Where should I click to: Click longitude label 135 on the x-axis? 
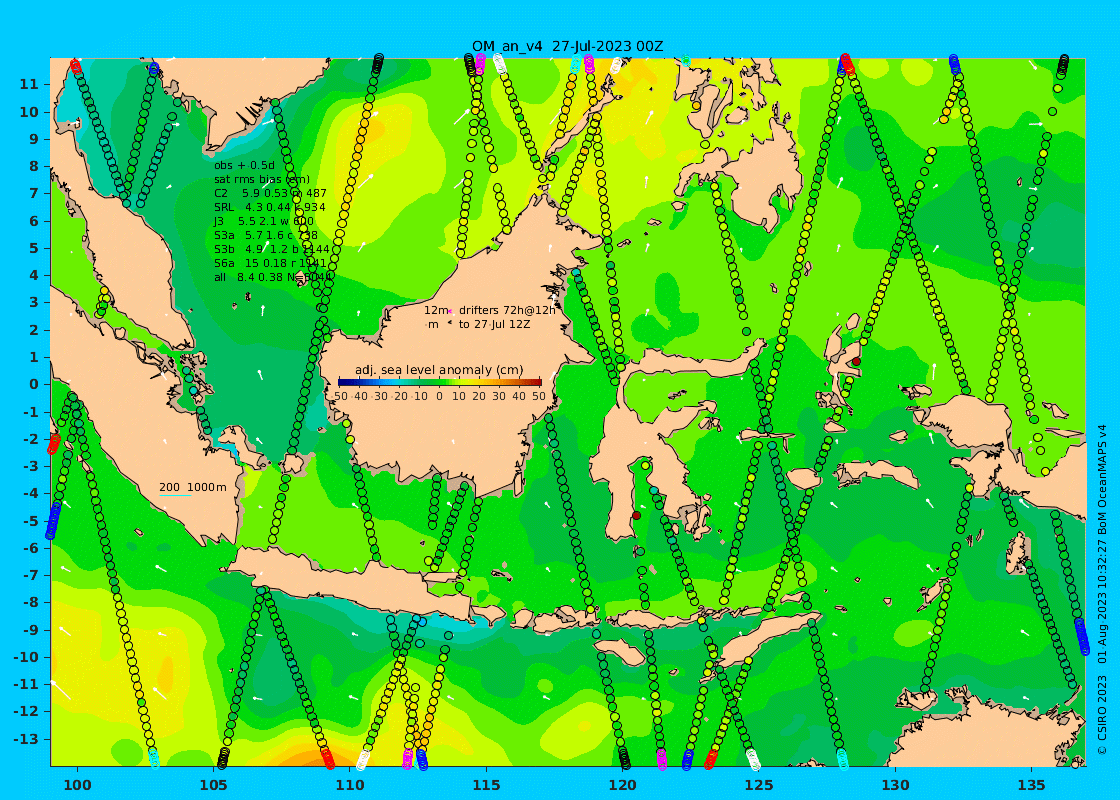pyautogui.click(x=1032, y=785)
